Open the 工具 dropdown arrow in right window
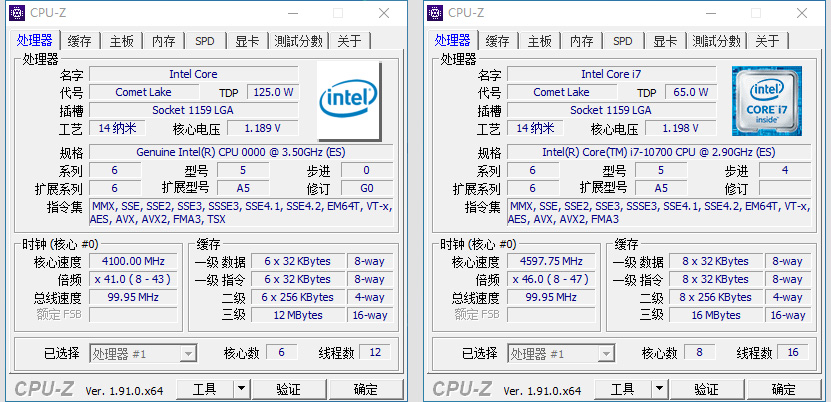 (659, 389)
